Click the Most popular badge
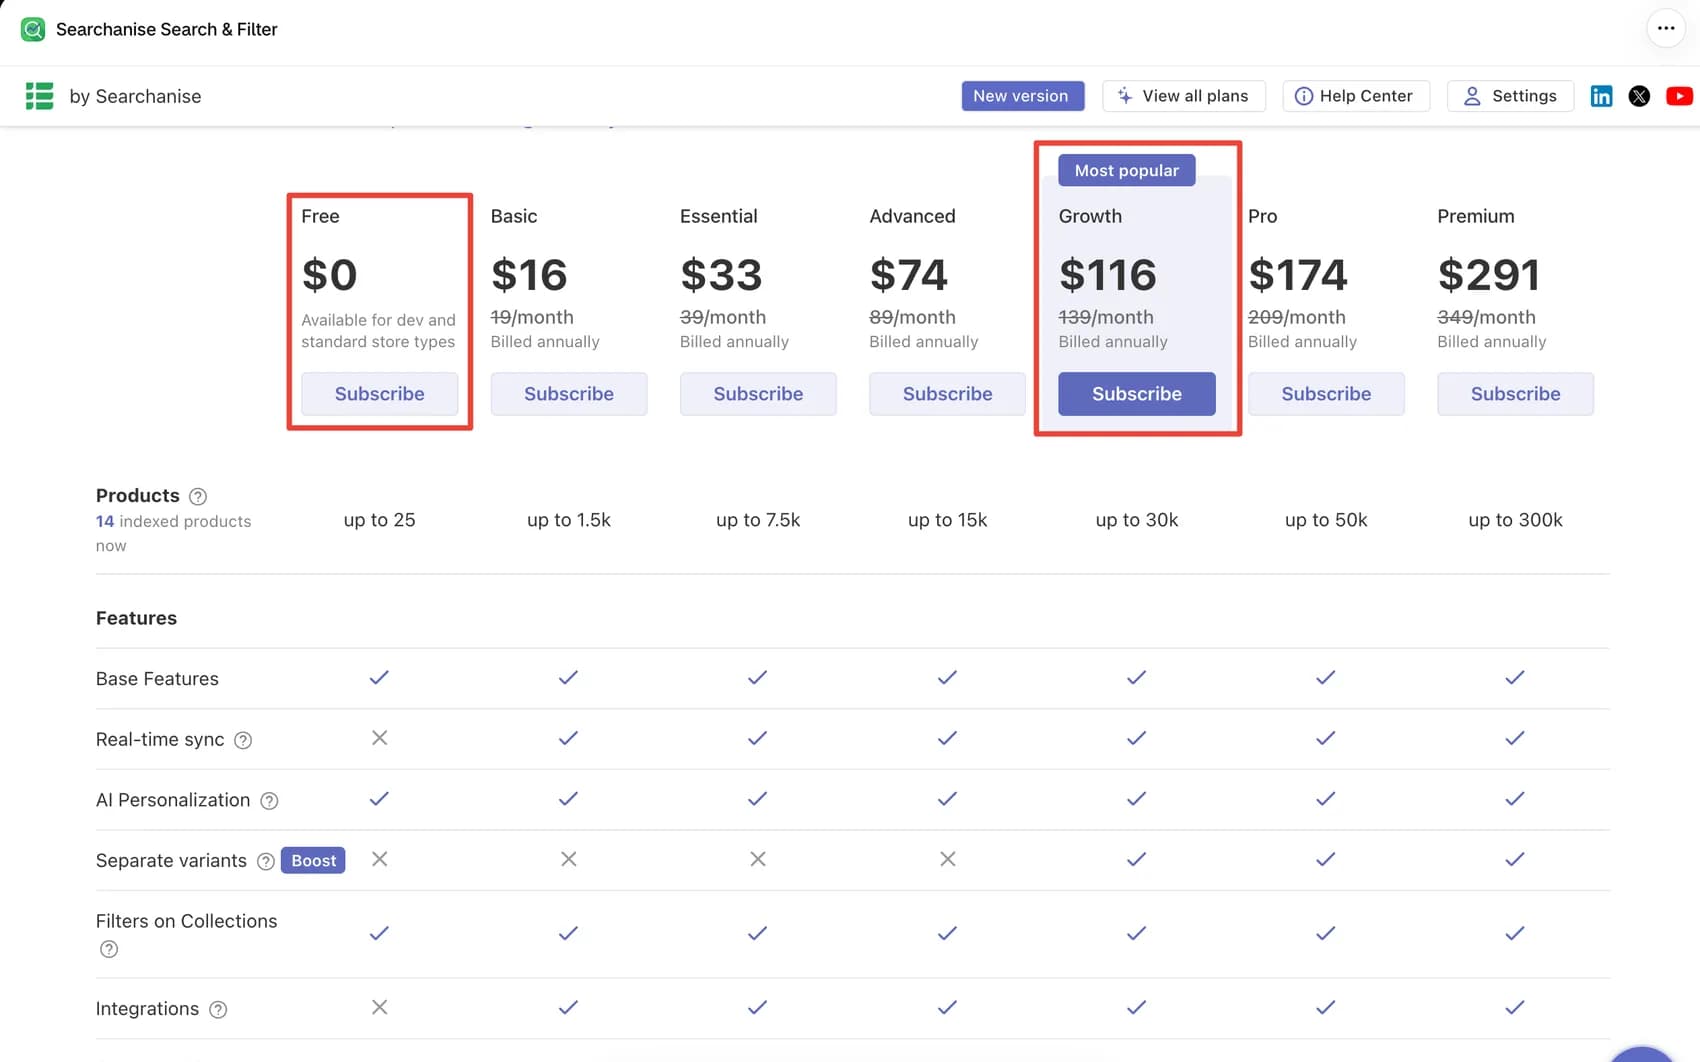1700x1062 pixels. click(x=1126, y=170)
